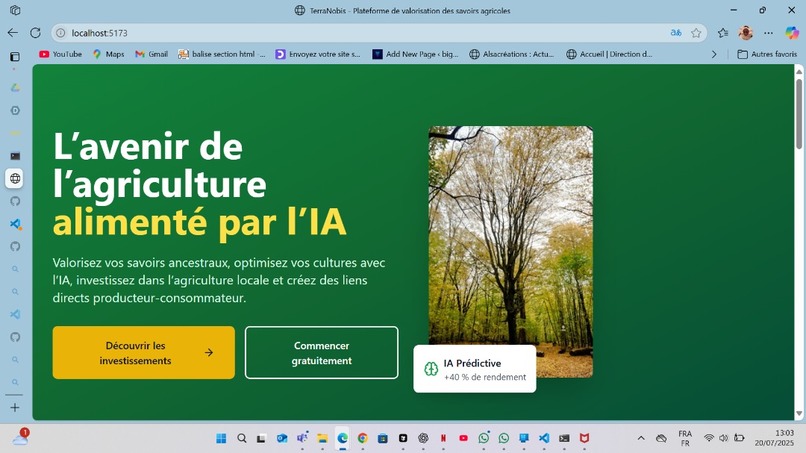Open Netflix from the taskbar
The width and height of the screenshot is (806, 453).
point(443,438)
